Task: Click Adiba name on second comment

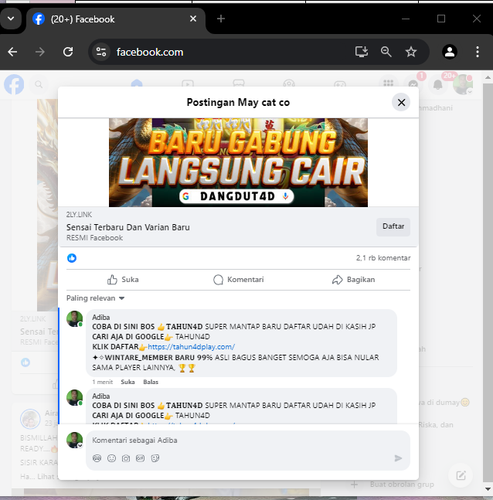Action: (x=101, y=396)
